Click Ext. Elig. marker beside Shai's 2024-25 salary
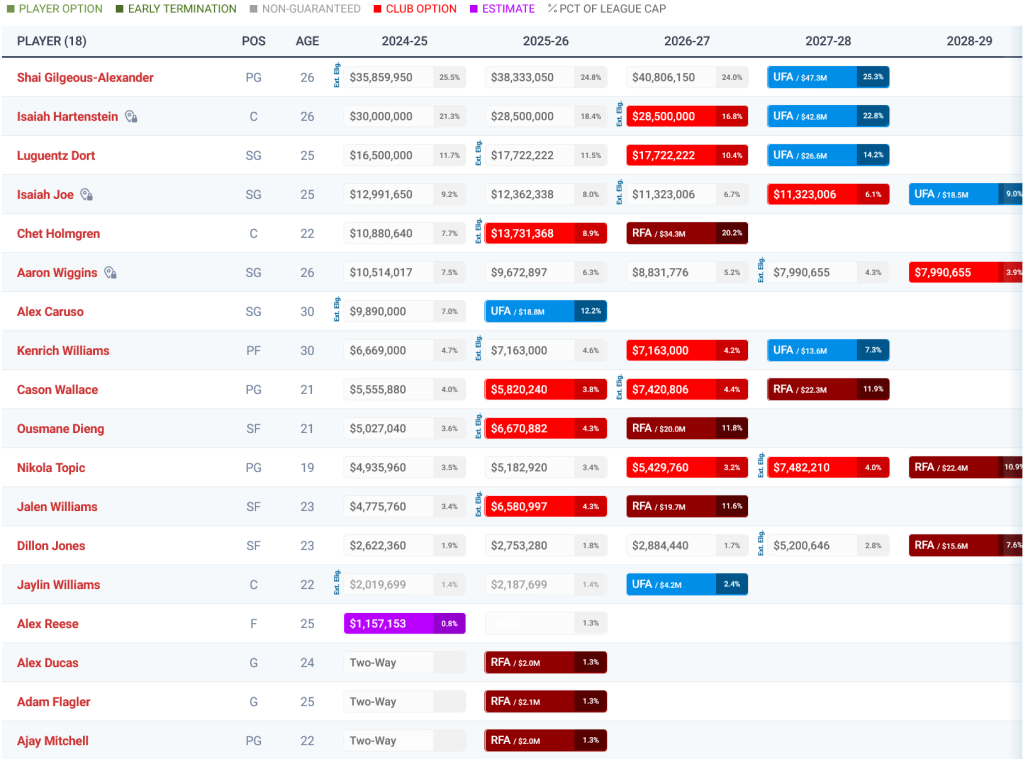This screenshot has height=759, width=1023. pyautogui.click(x=337, y=77)
